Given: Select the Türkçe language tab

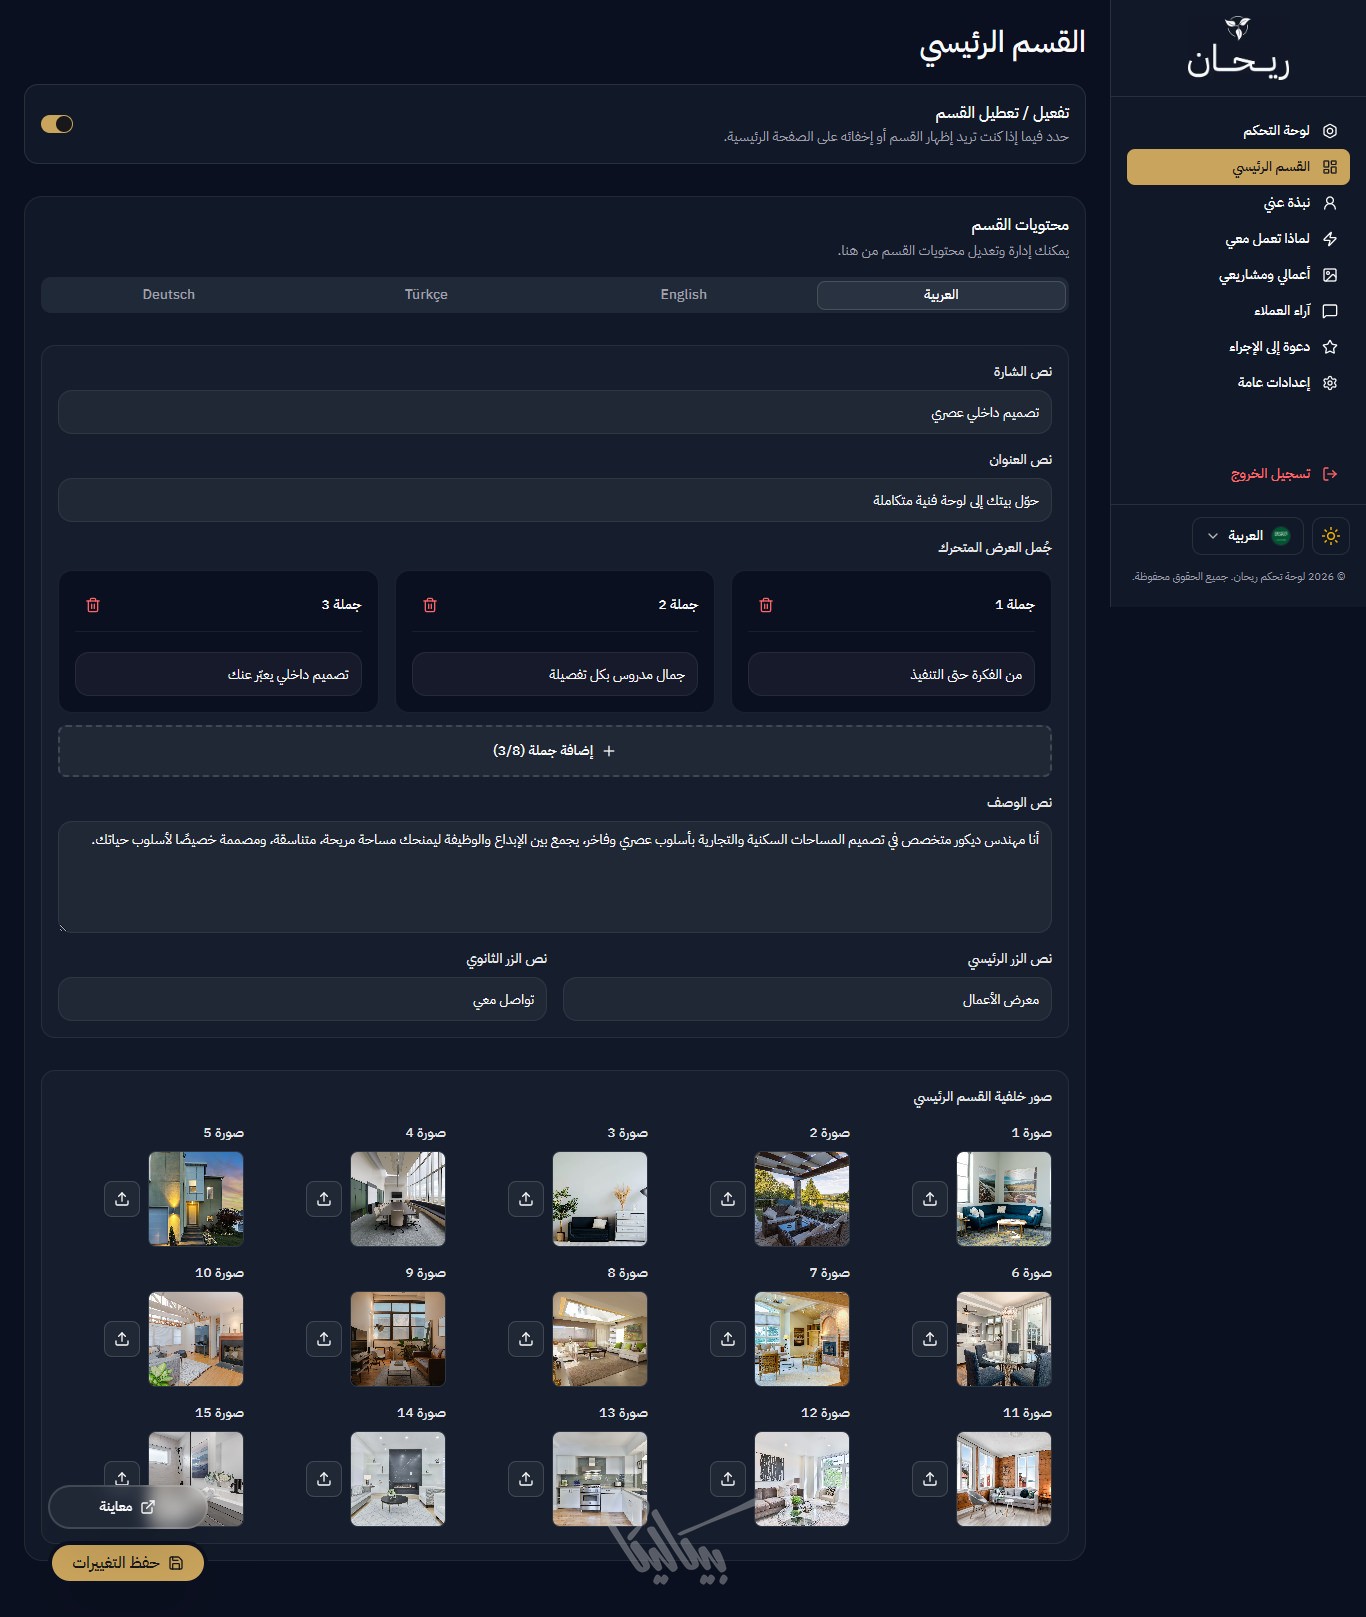Looking at the screenshot, I should point(426,295).
